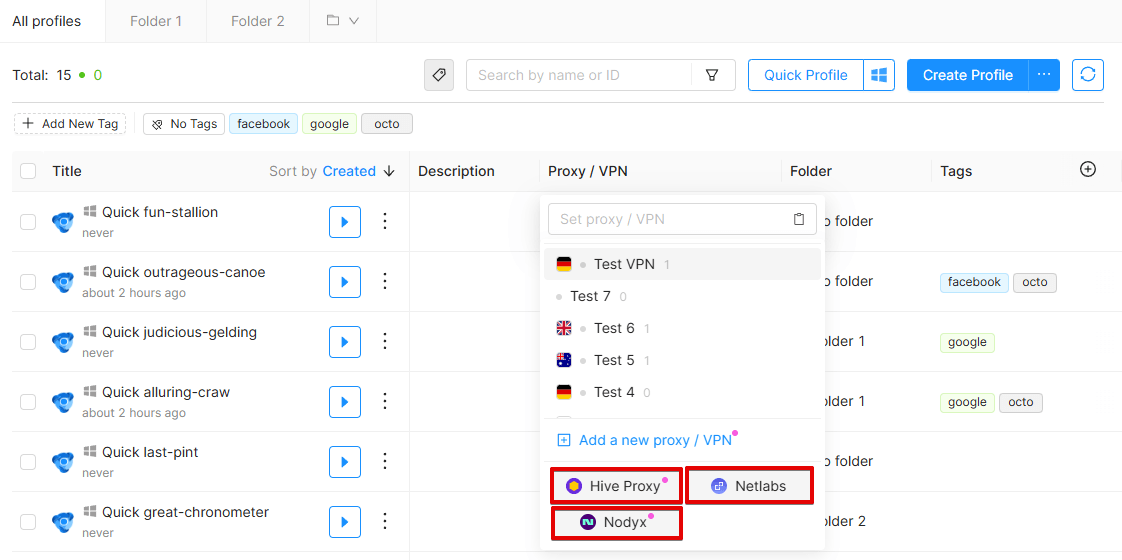Start the Quick alluring-craw profile
Image resolution: width=1122 pixels, height=560 pixels.
click(x=345, y=402)
